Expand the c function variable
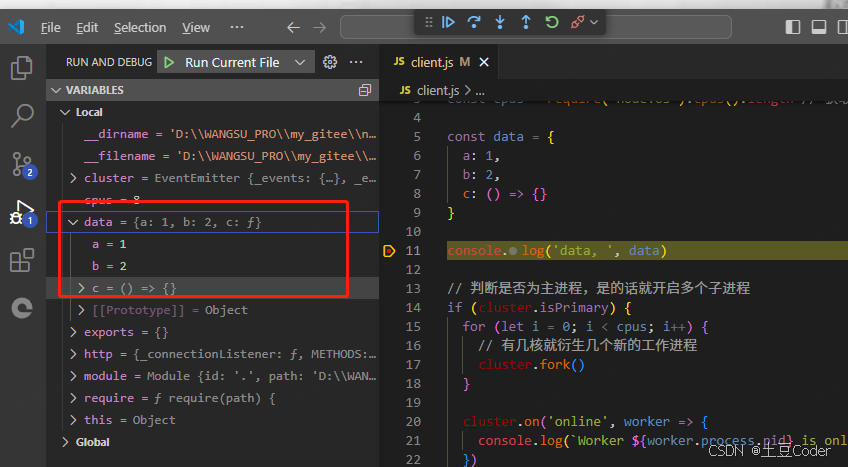The height and width of the screenshot is (467, 848). 82,288
